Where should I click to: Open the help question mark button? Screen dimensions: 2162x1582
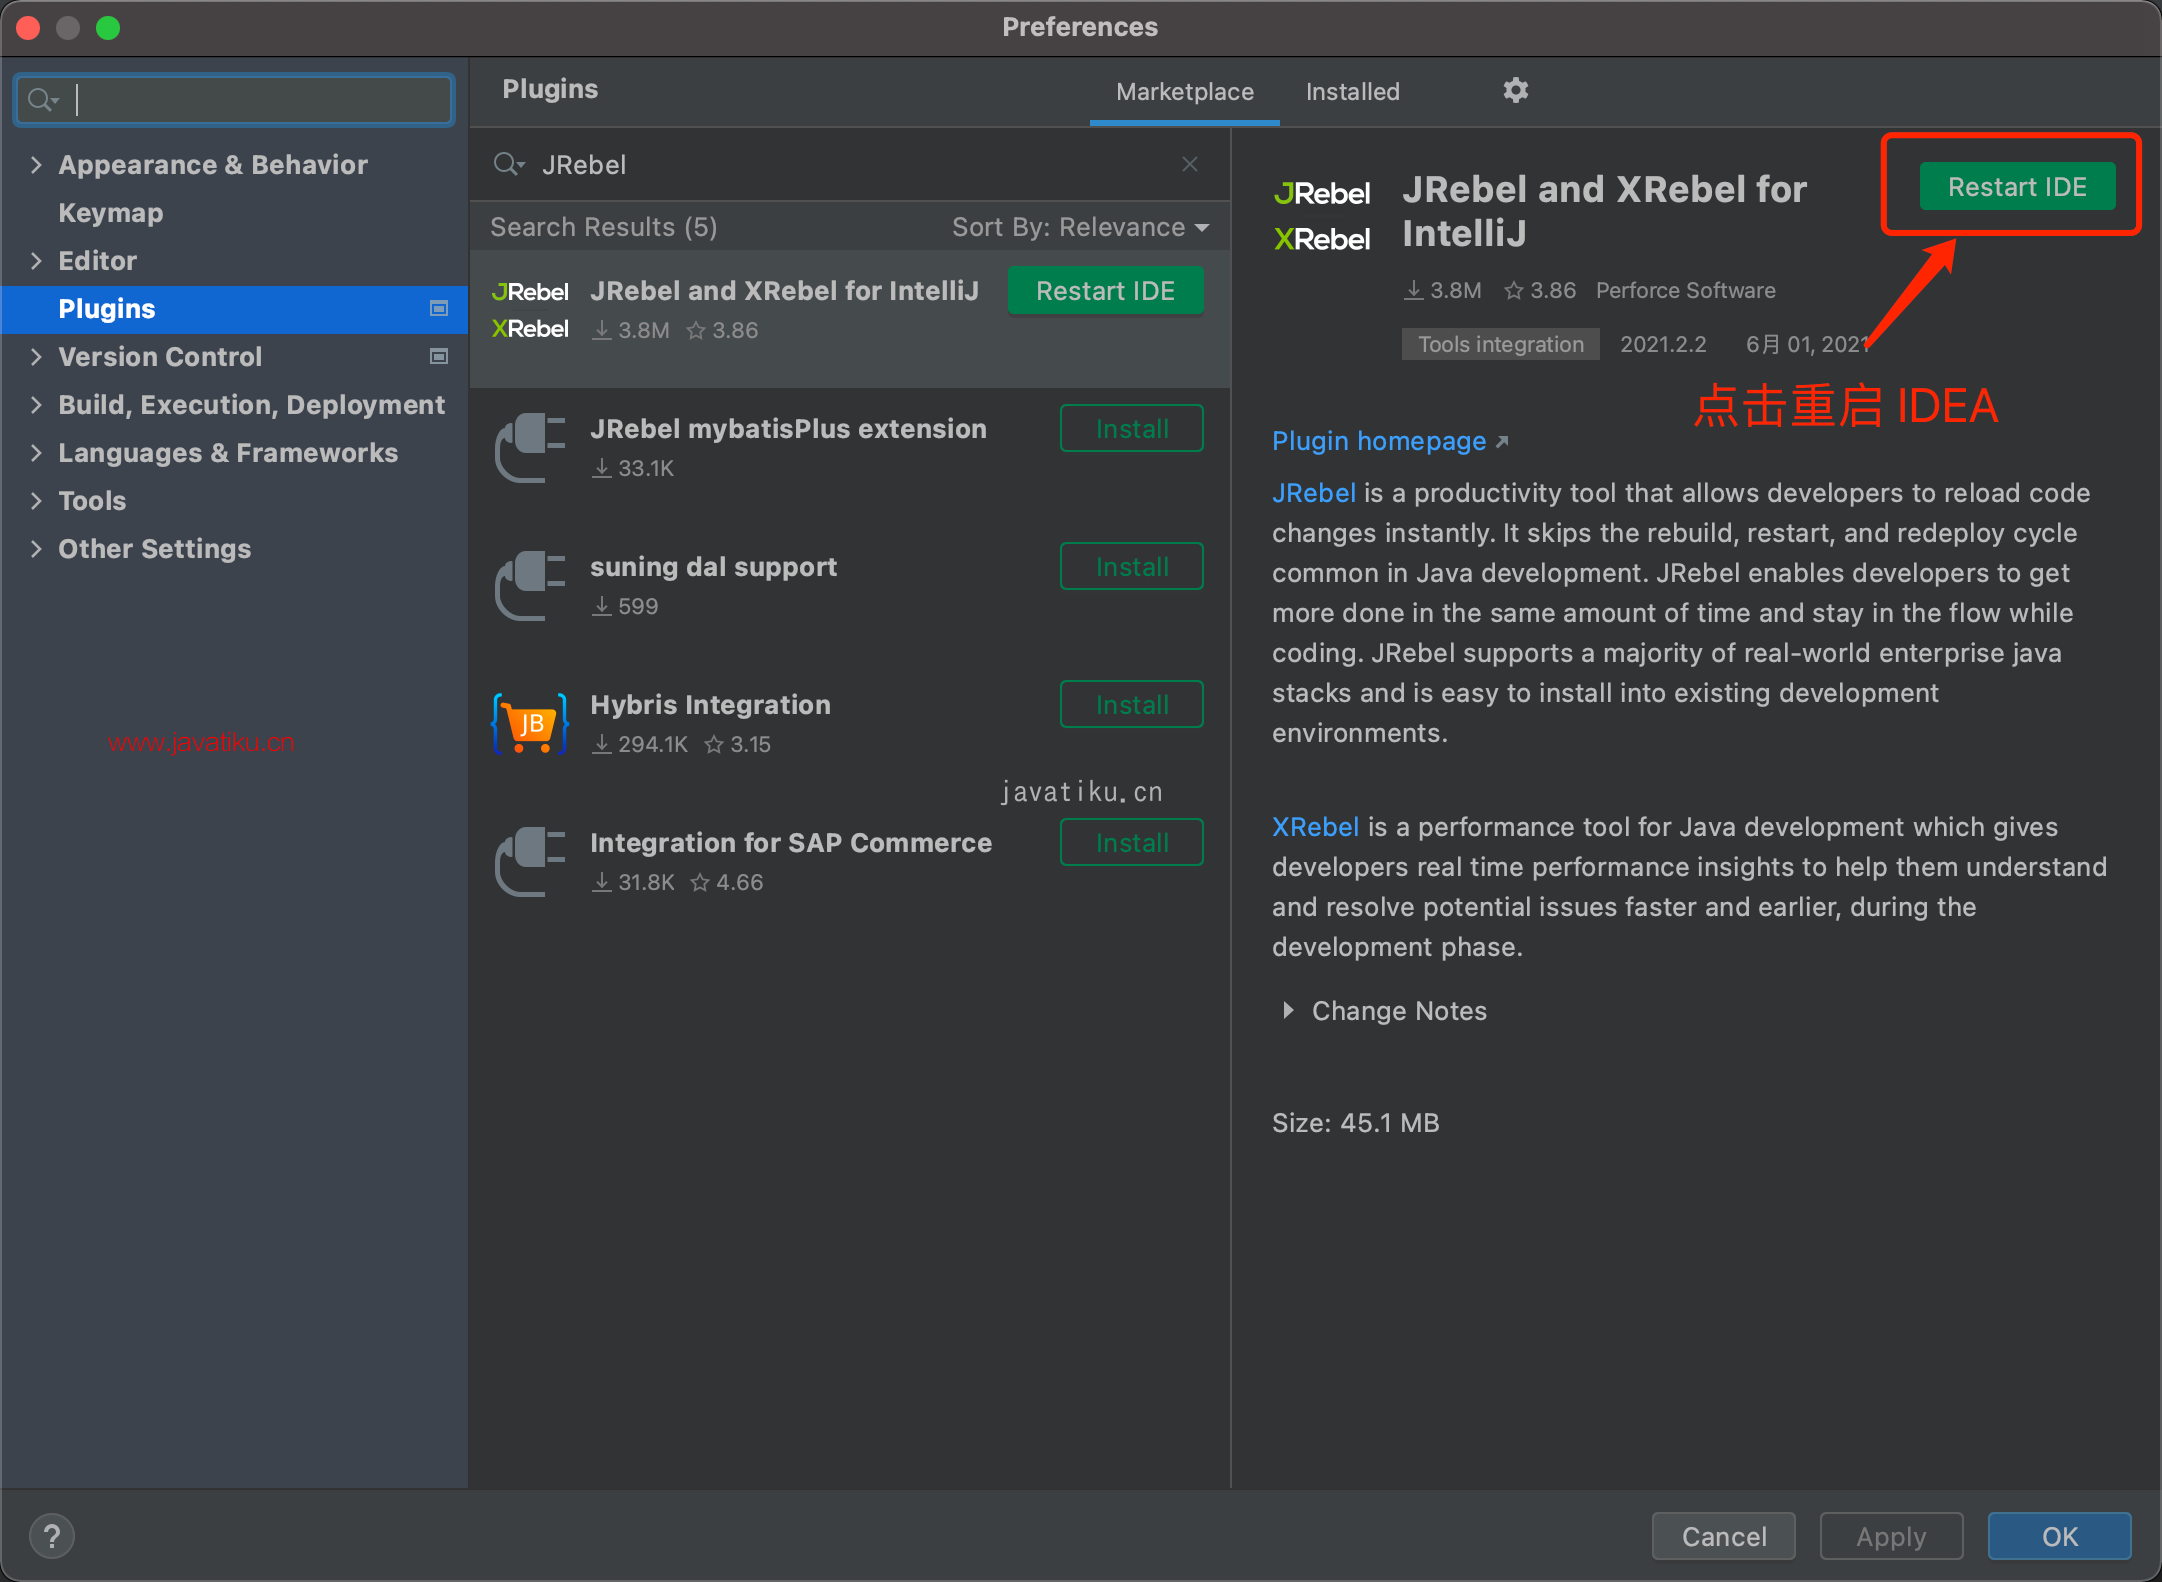[x=52, y=1536]
